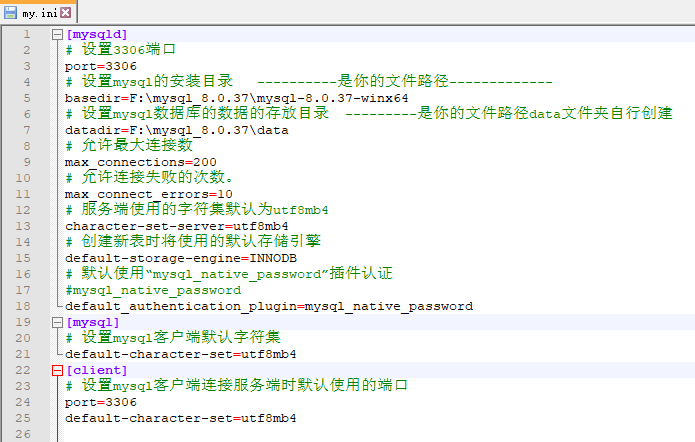The height and width of the screenshot is (442, 695).
Task: Click the default-storage-engine=INNODB line
Action: [x=180, y=258]
